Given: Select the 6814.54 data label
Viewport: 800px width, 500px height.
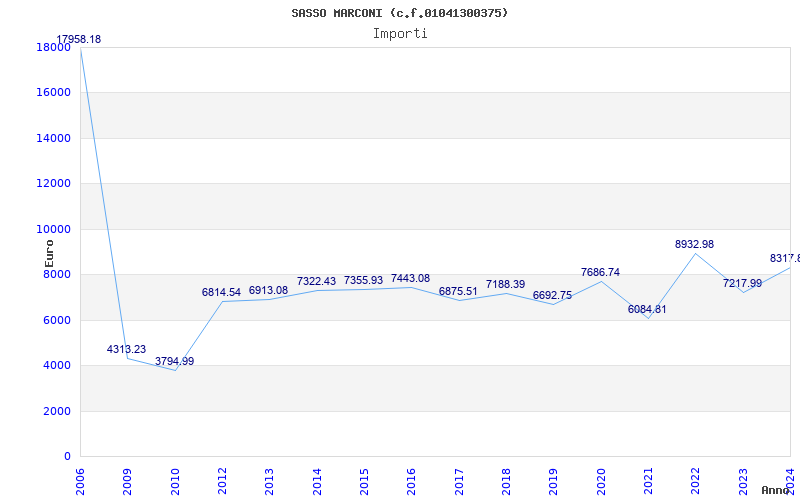Looking at the screenshot, I should (x=221, y=292).
